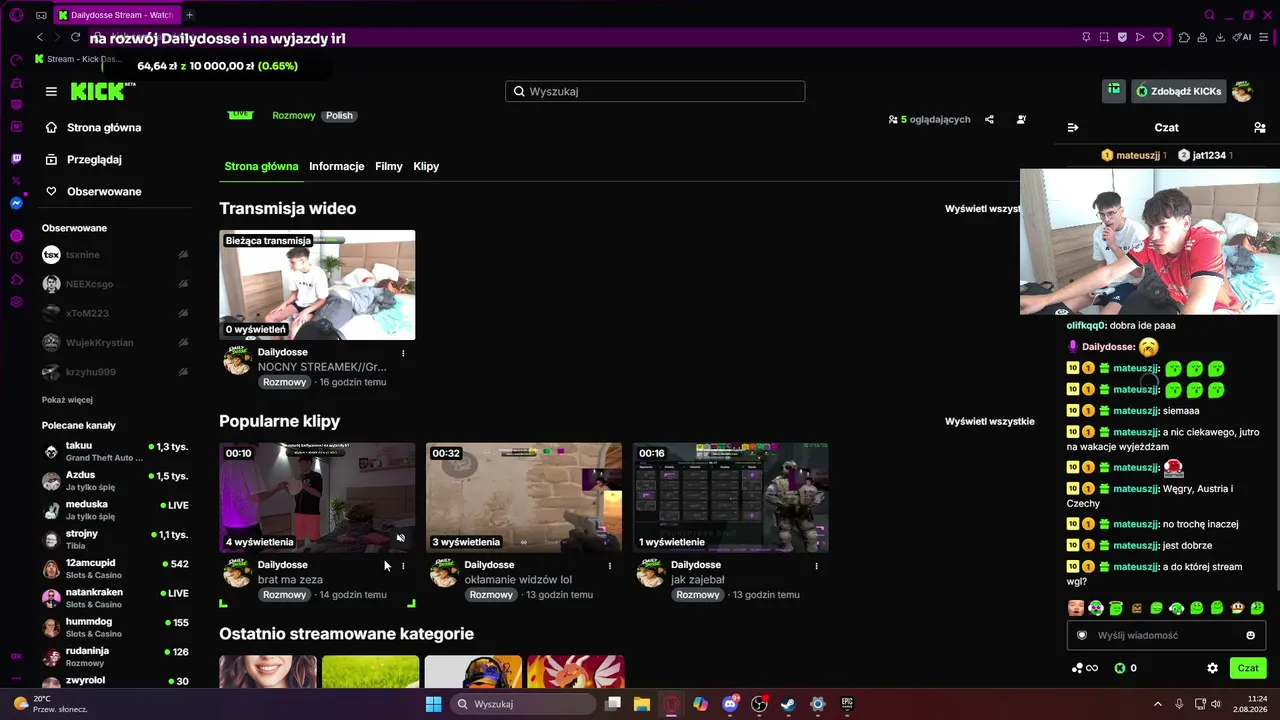Switch to Klipy tab
1280x720 pixels.
pos(426,166)
